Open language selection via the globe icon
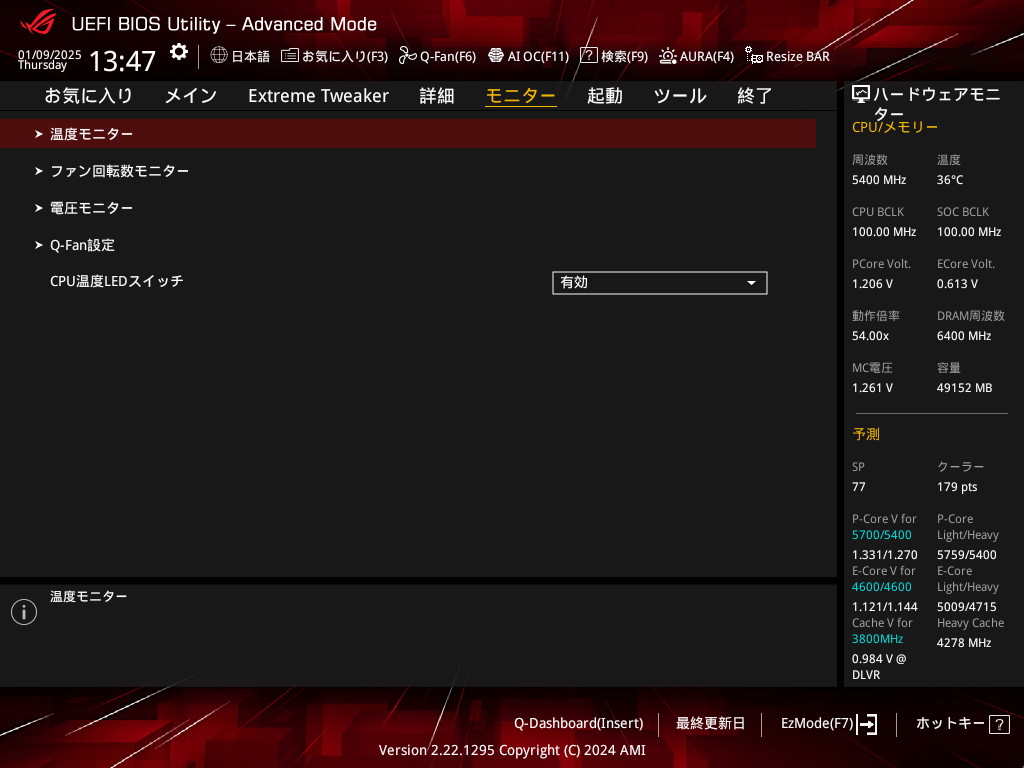Screen dimensions: 1024x768 (219, 56)
